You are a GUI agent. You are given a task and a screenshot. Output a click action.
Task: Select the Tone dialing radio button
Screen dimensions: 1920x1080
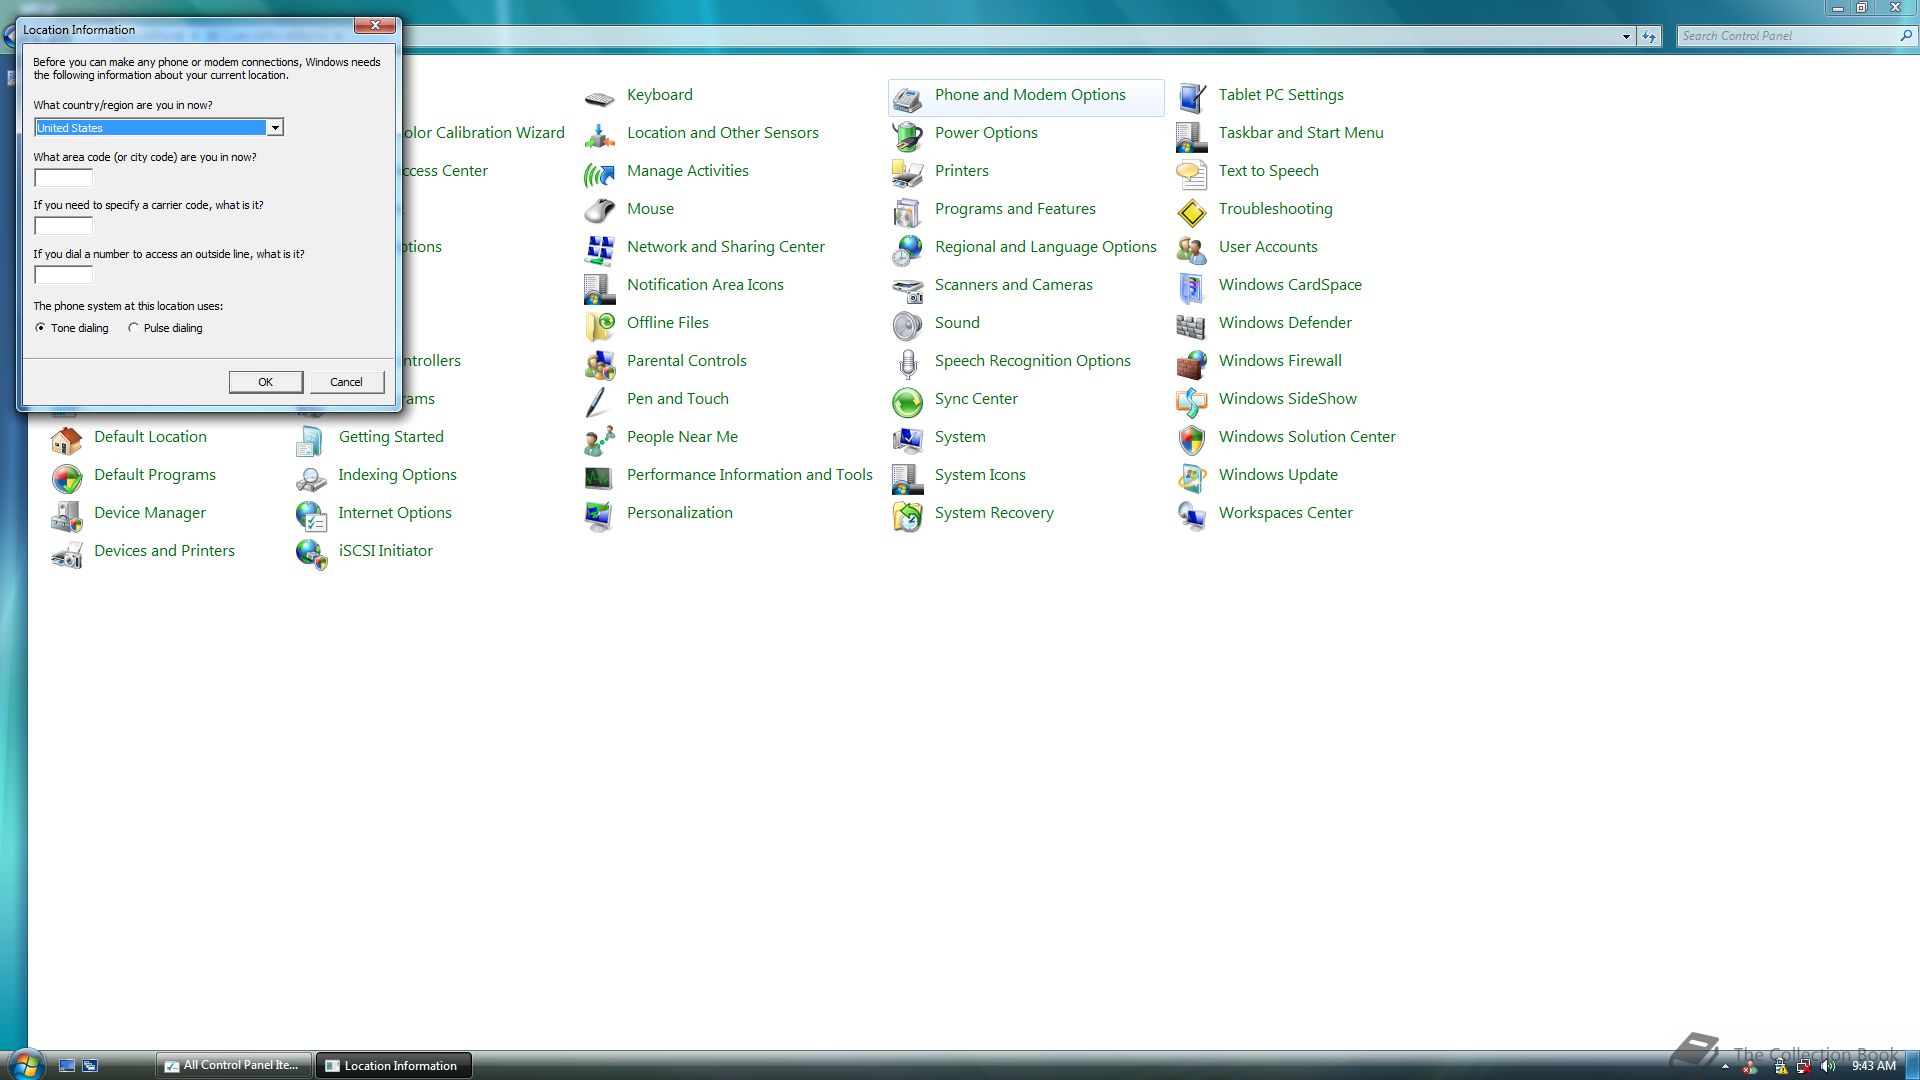coord(40,328)
